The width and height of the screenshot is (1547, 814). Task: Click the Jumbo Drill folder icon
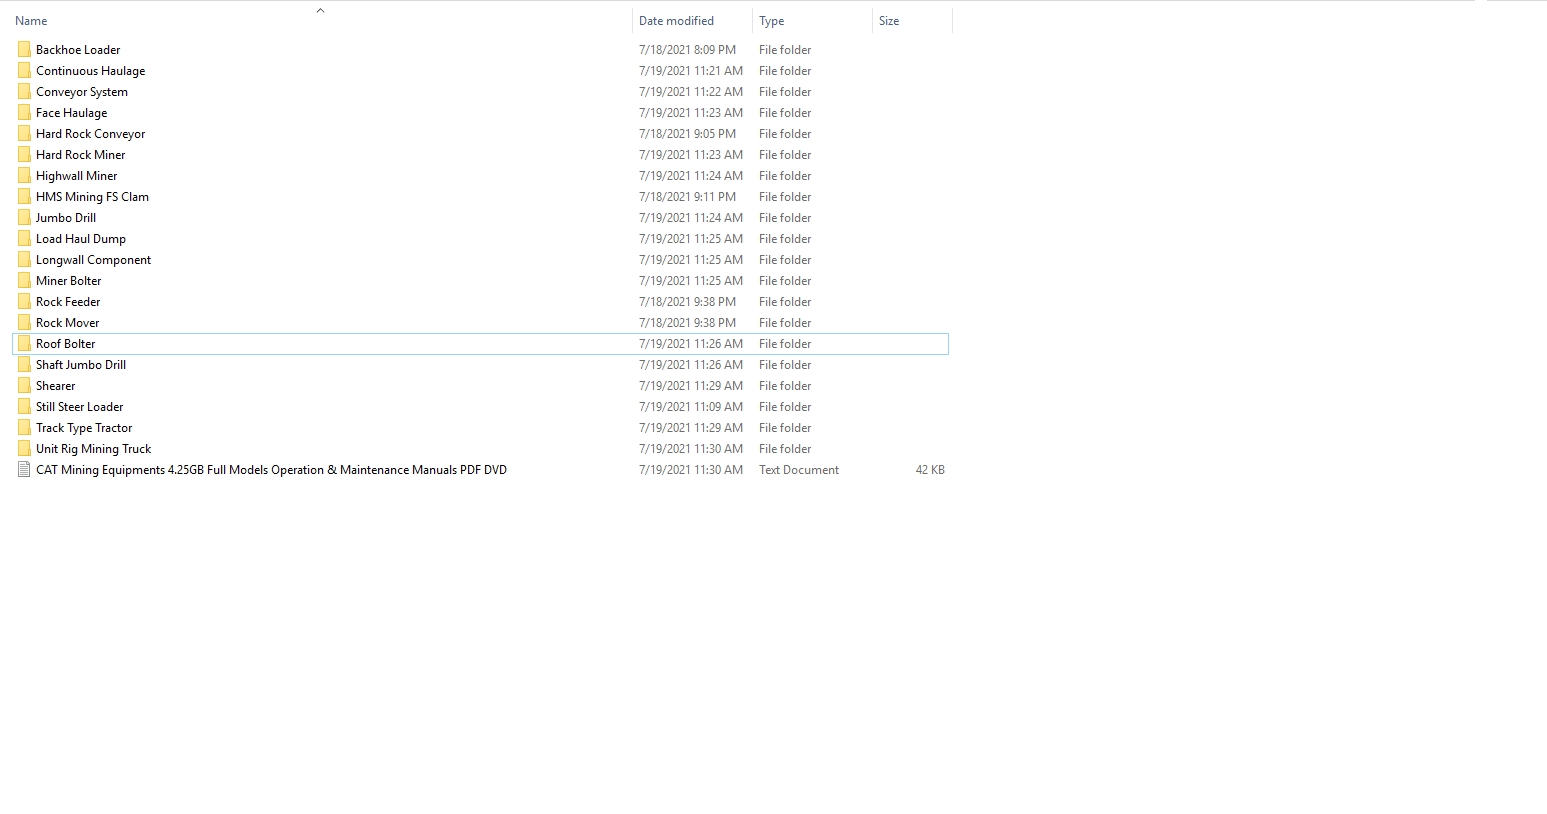pos(24,217)
